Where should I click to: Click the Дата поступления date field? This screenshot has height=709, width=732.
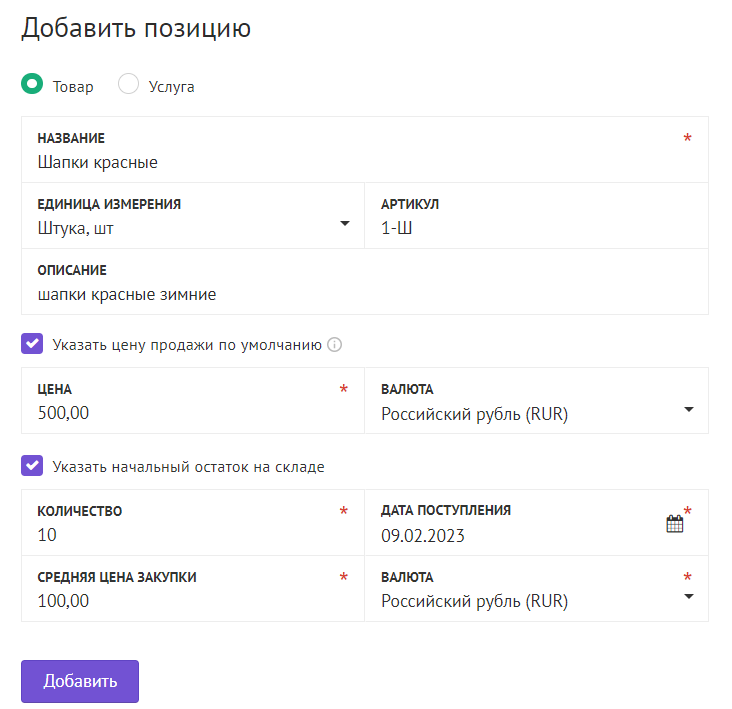(x=536, y=523)
